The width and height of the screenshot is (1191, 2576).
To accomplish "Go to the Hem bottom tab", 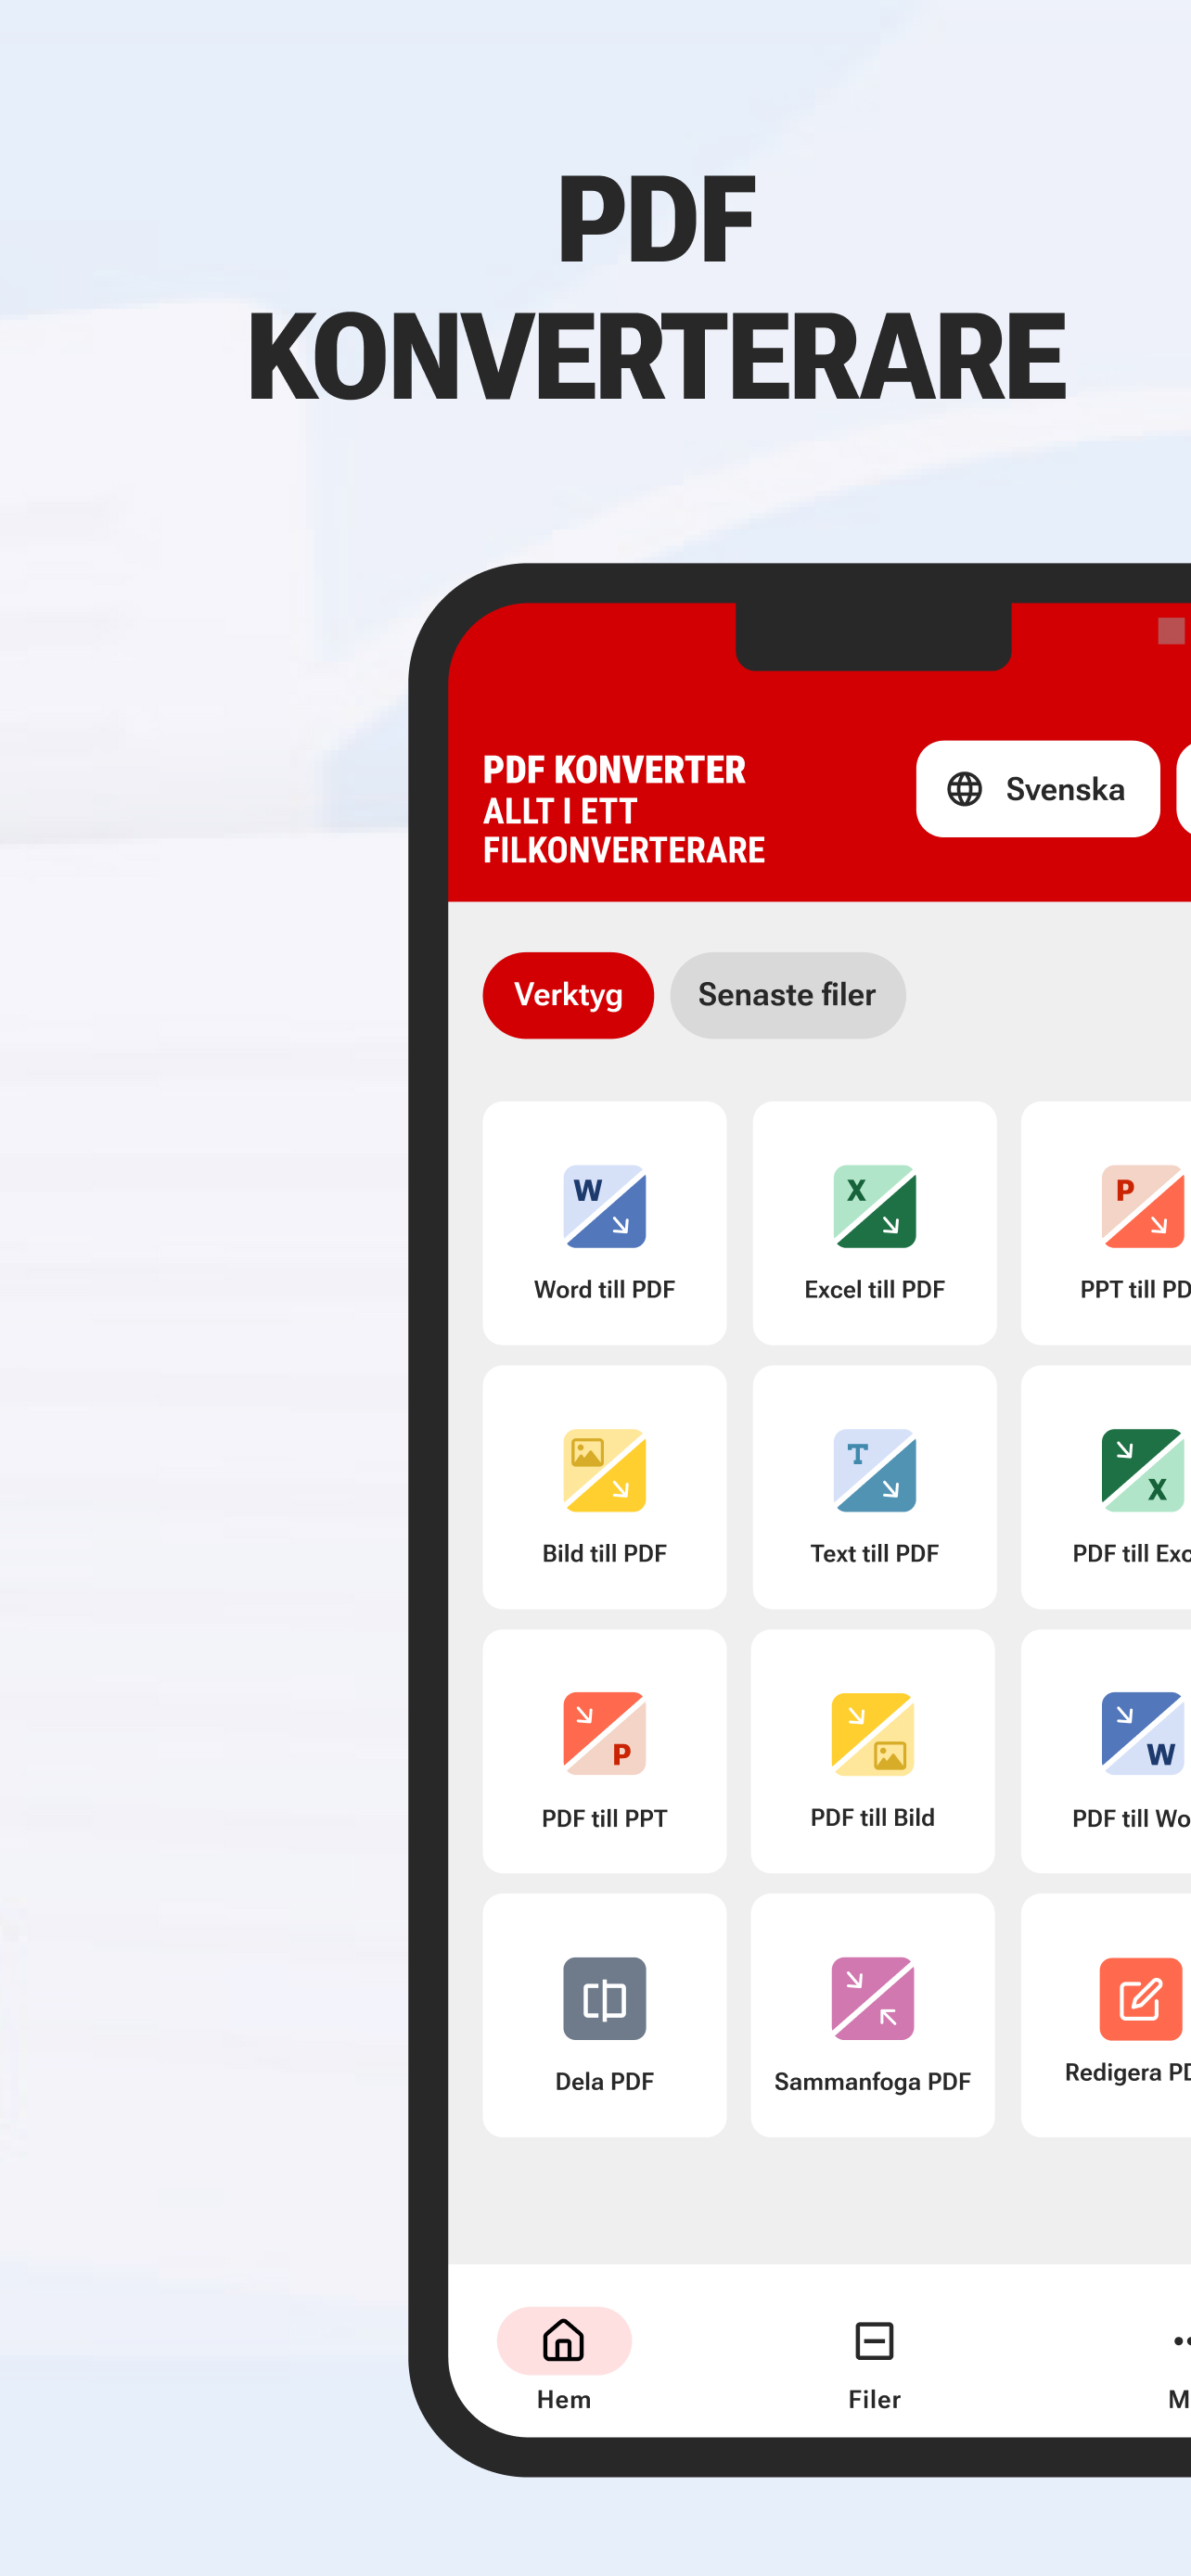I will (563, 2360).
